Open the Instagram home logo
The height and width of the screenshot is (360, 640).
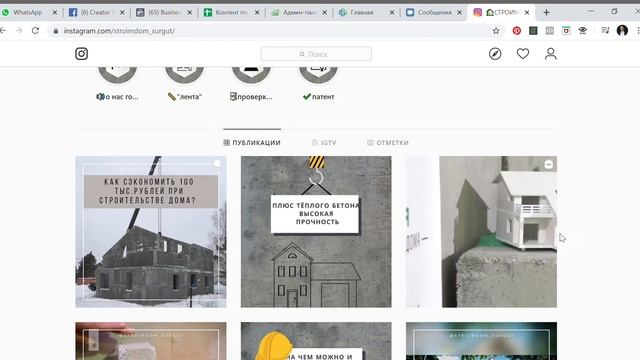(x=81, y=54)
